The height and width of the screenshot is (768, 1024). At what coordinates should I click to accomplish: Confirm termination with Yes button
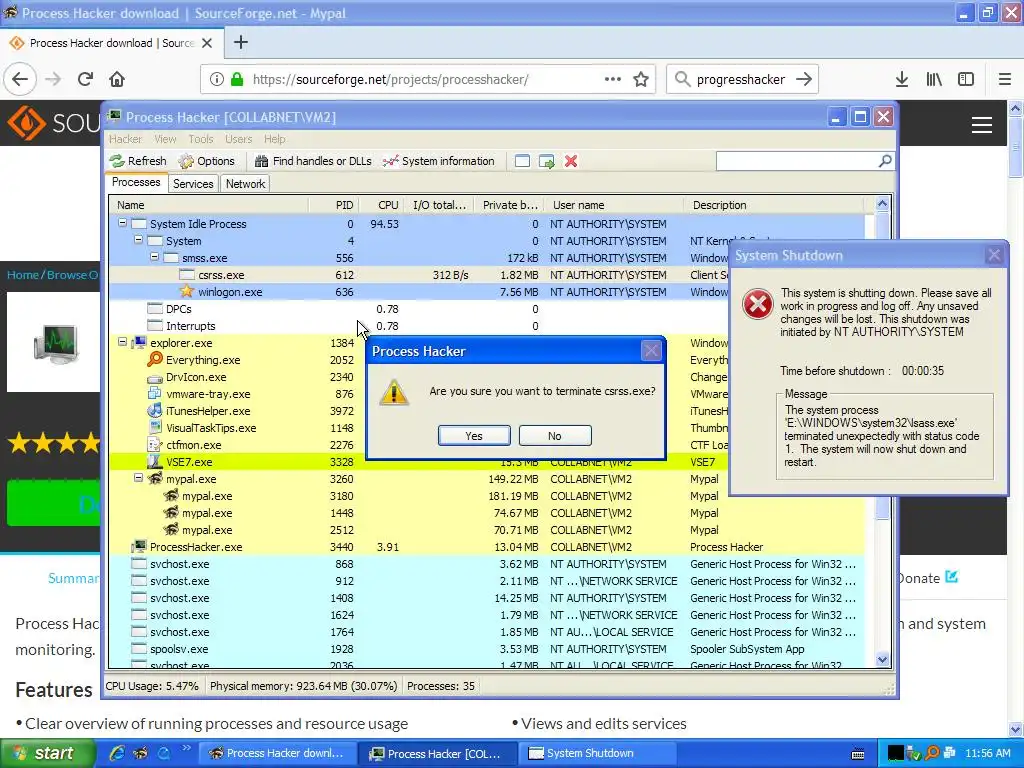coord(474,436)
